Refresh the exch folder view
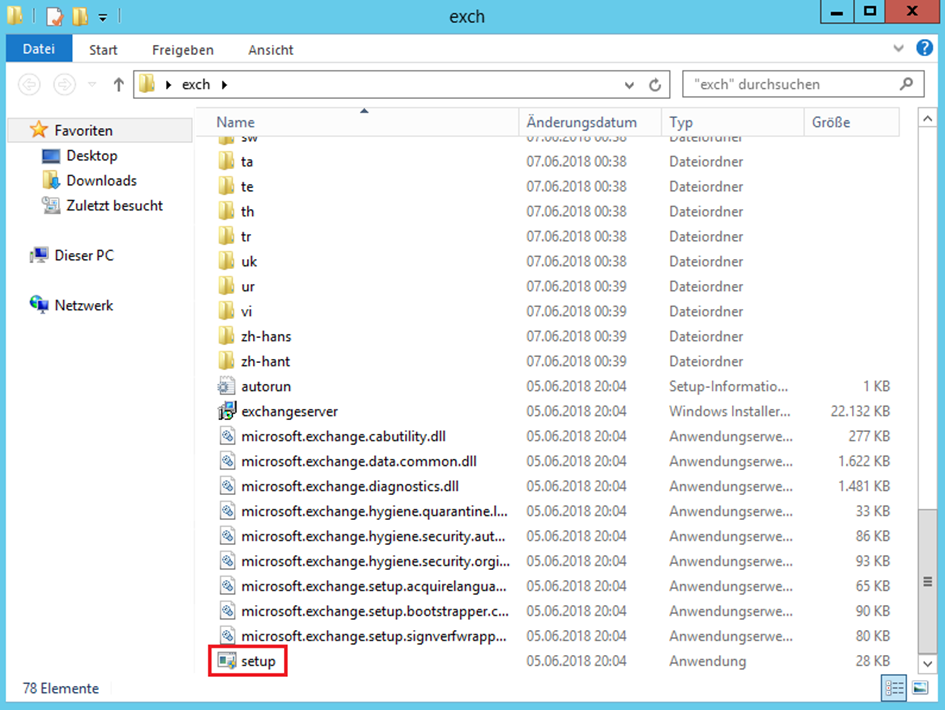Image resolution: width=945 pixels, height=710 pixels. [x=655, y=85]
